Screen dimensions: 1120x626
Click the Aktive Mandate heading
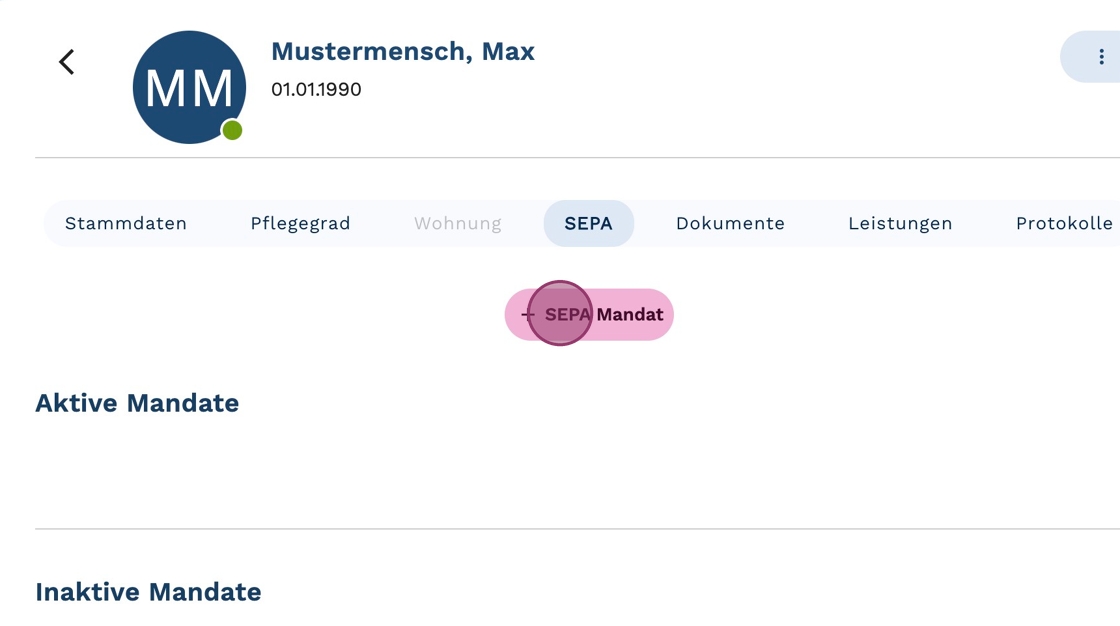[137, 403]
